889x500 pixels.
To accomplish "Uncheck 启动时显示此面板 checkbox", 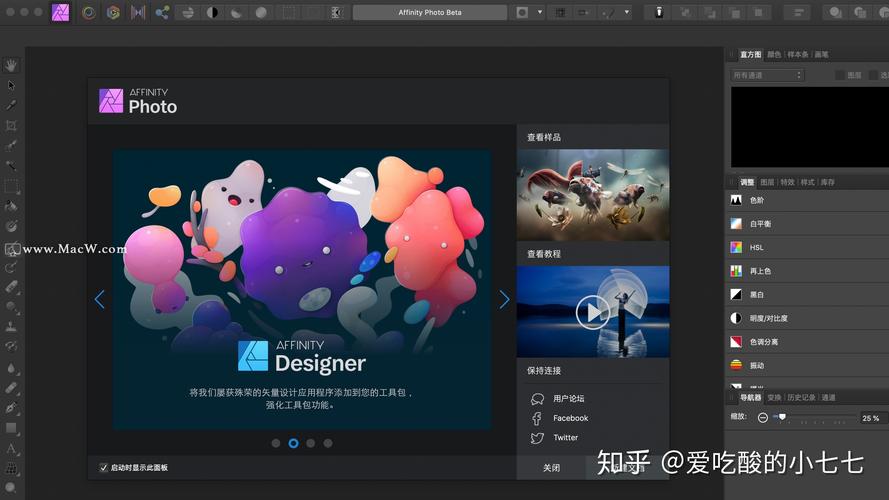I will pos(103,468).
